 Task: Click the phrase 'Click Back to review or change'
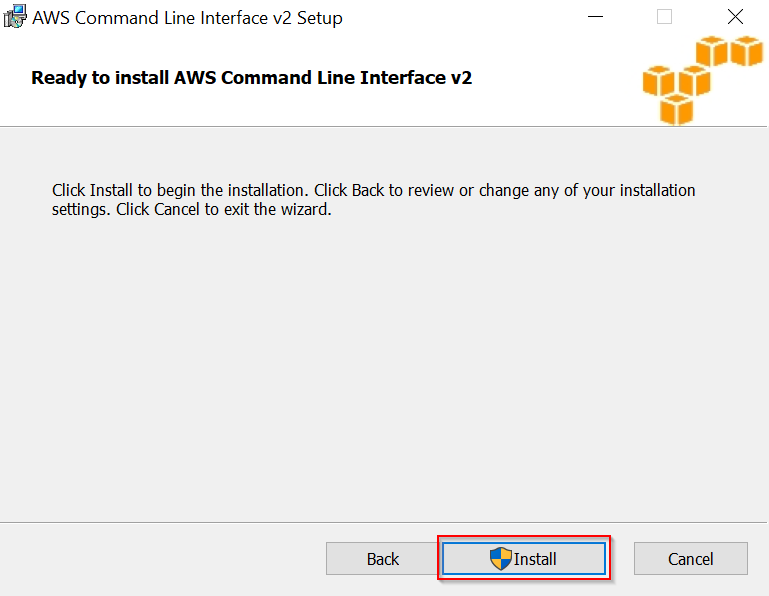point(420,190)
